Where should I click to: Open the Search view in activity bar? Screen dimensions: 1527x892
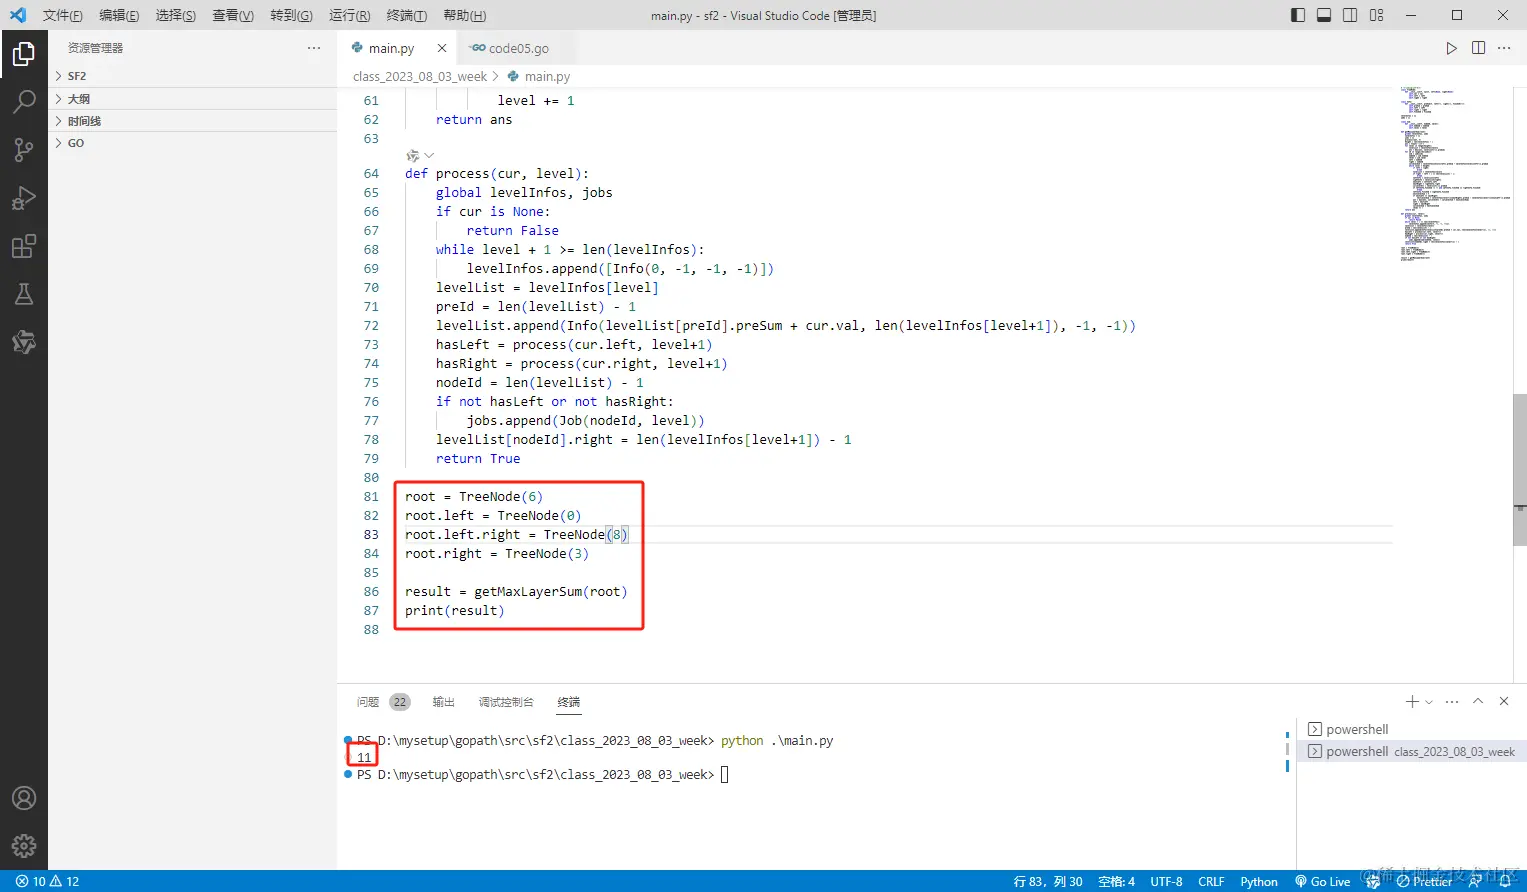click(x=24, y=101)
